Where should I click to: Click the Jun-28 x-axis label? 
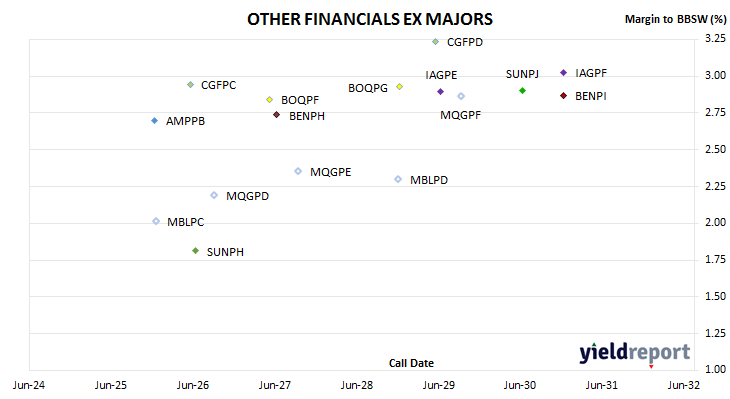tap(357, 385)
